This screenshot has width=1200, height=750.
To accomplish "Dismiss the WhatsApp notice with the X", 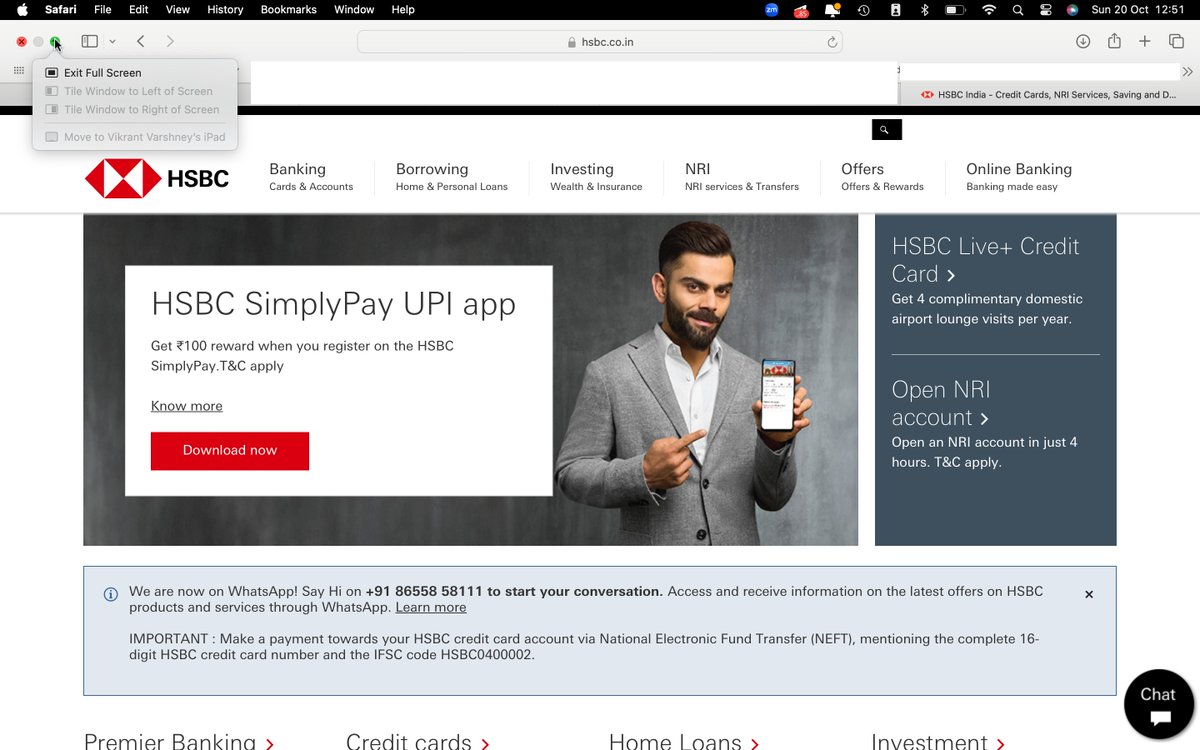I will 1089,594.
